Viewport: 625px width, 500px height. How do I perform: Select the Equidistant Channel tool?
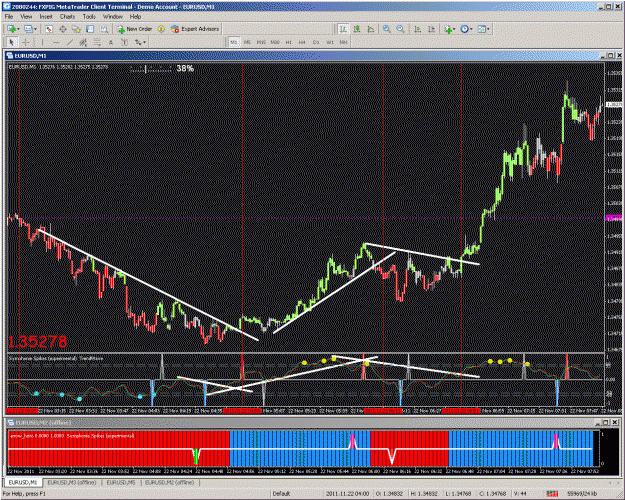[x=83, y=42]
